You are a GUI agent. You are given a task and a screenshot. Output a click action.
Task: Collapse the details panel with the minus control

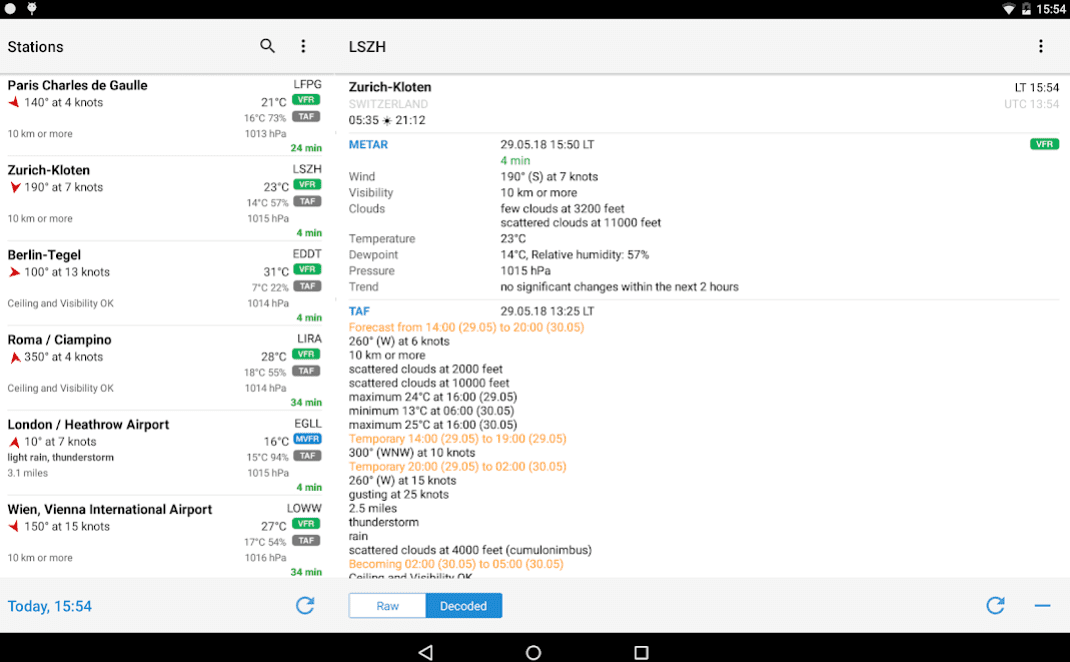(1042, 605)
